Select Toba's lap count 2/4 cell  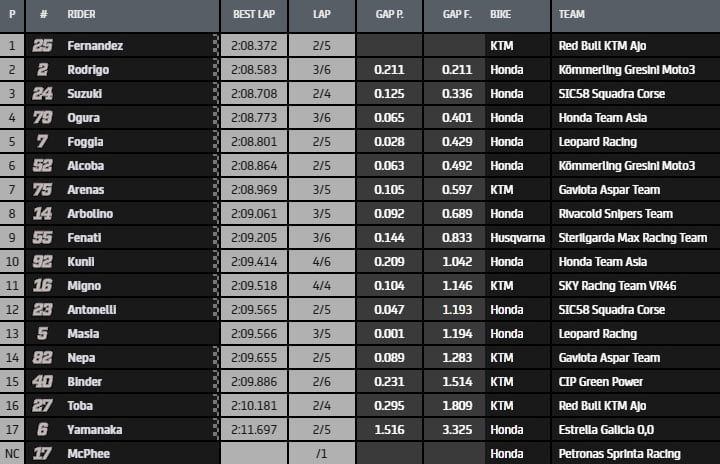[x=321, y=406]
